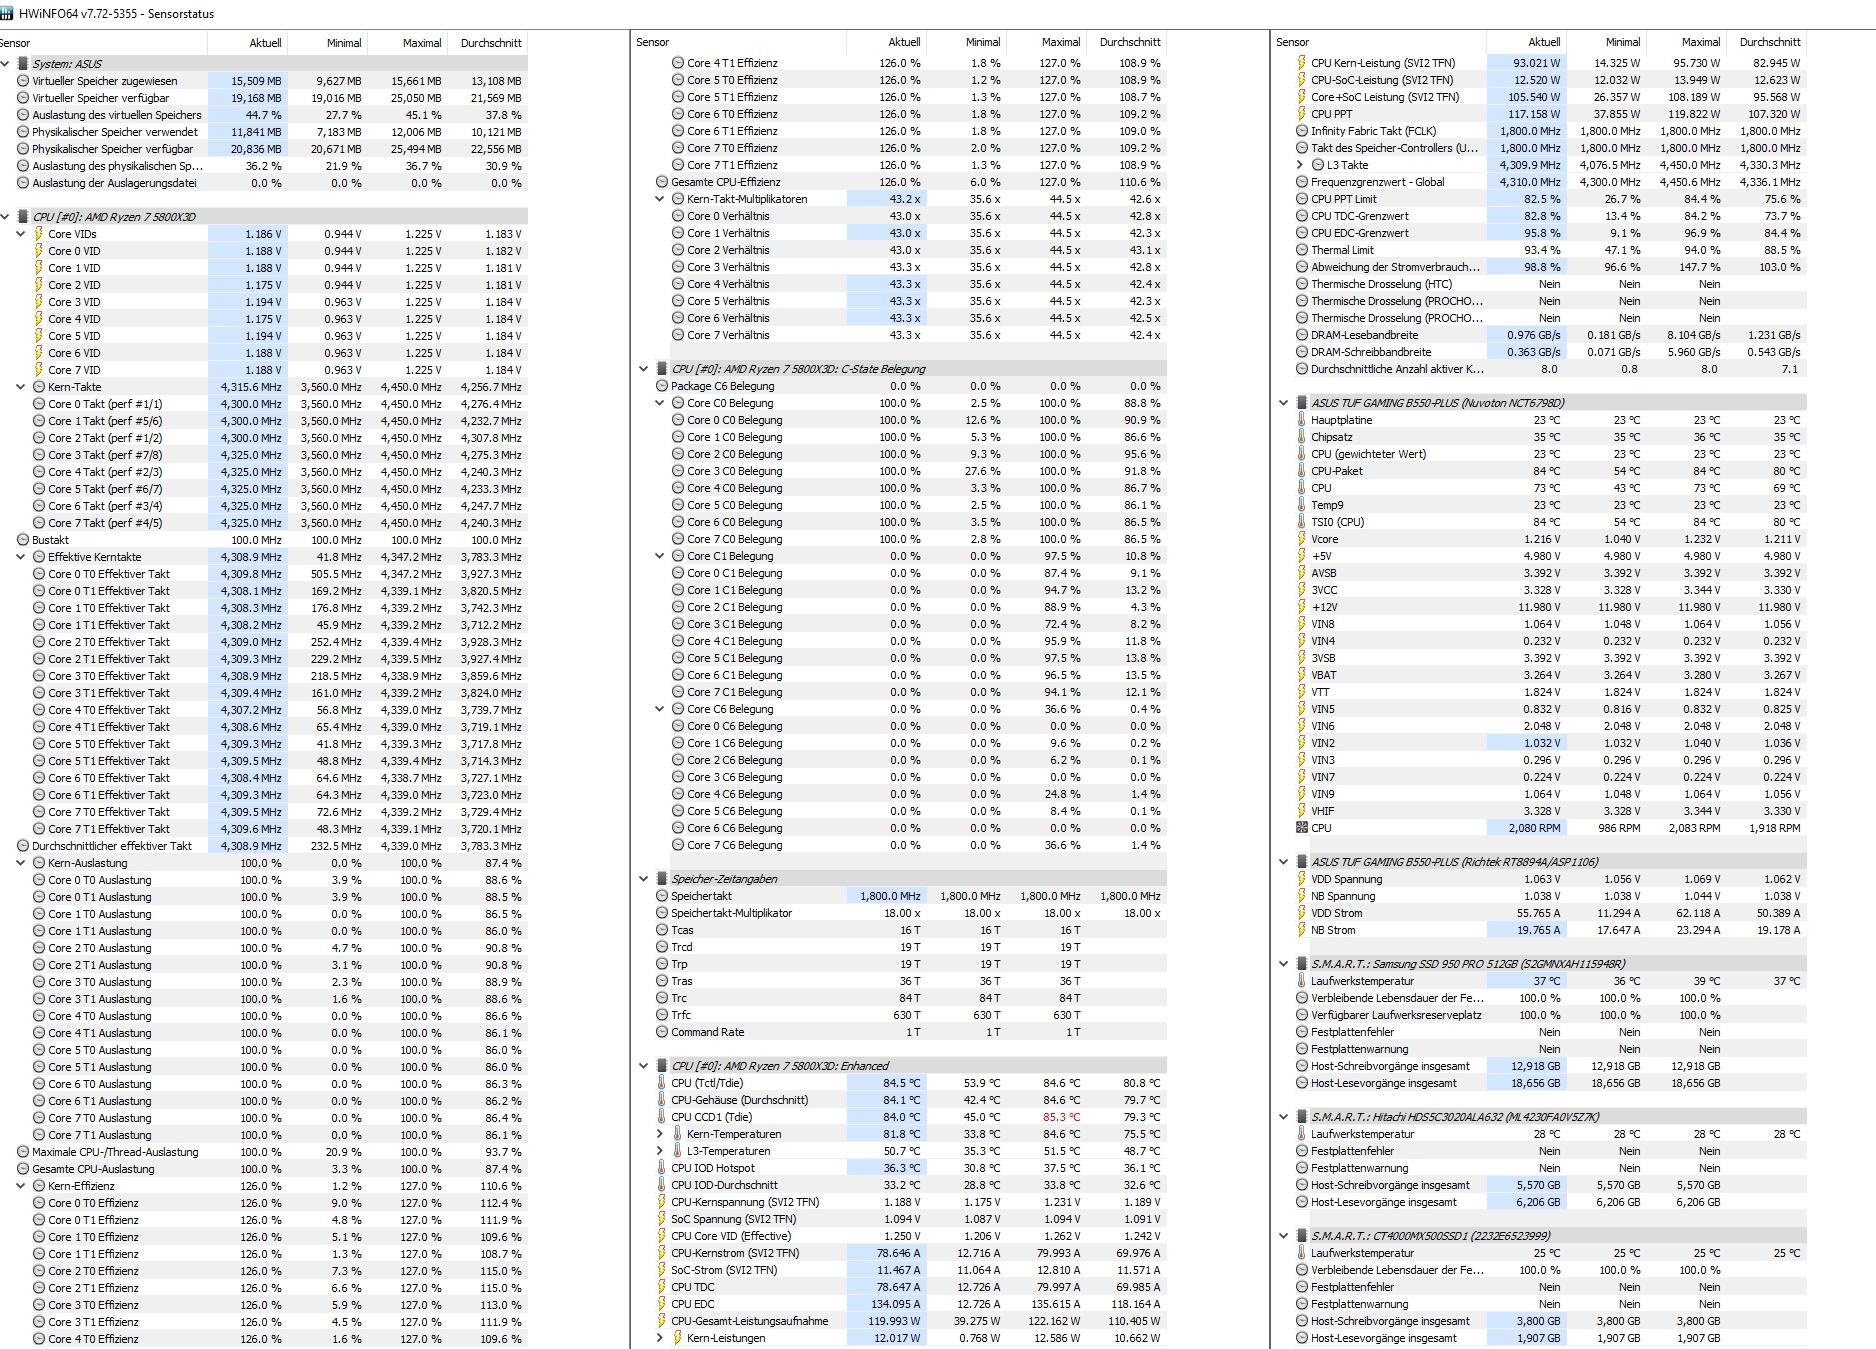Collapse the System: ASUS section
This screenshot has width=1876, height=1349.
(6, 63)
